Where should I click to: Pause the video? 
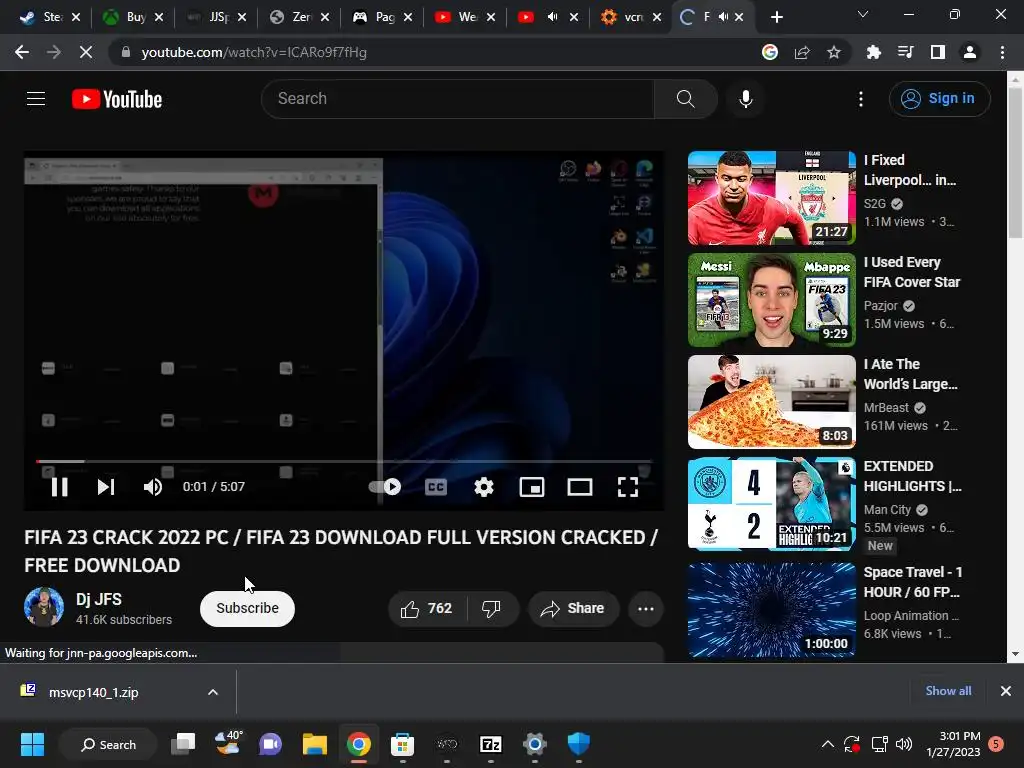(x=59, y=487)
